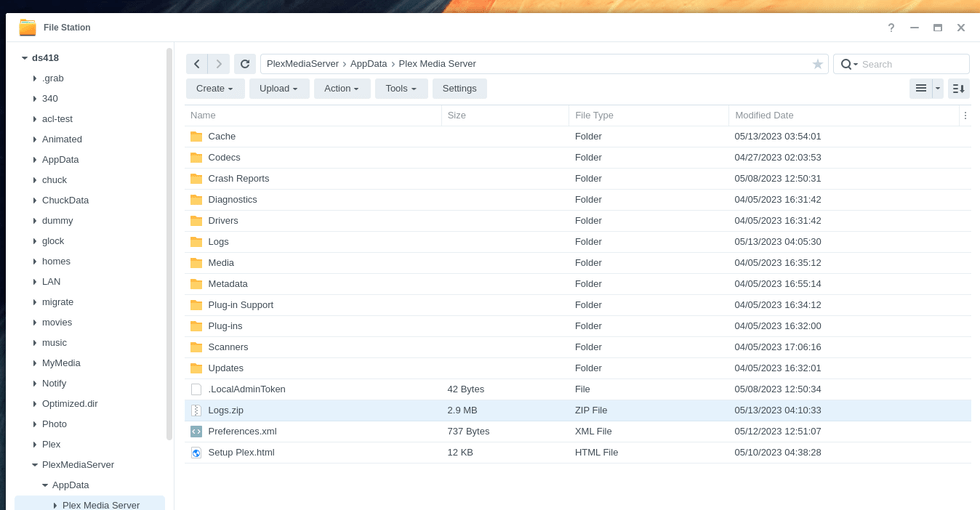Go forward with the right arrow button
The image size is (980, 510).
click(x=219, y=64)
